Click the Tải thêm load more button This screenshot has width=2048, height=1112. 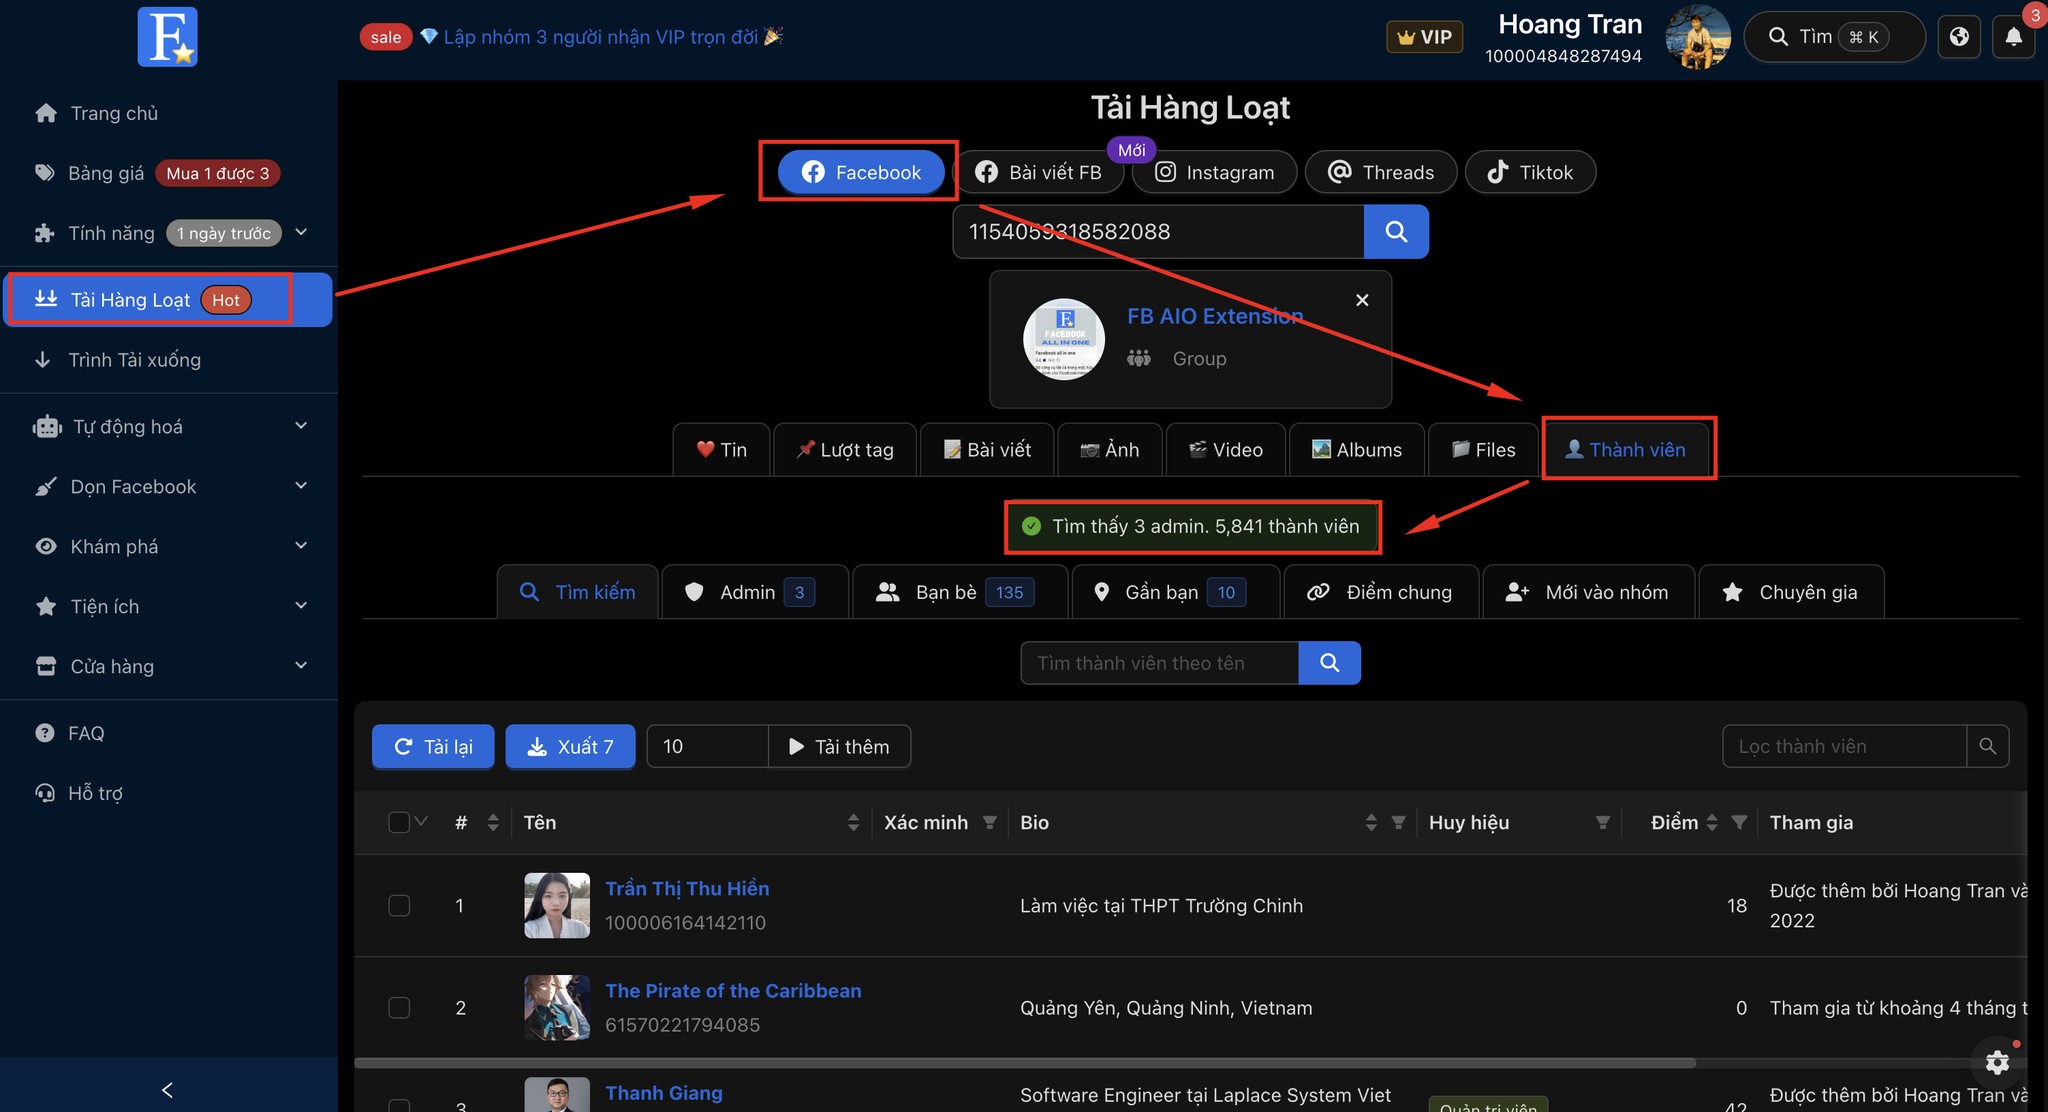(x=839, y=746)
